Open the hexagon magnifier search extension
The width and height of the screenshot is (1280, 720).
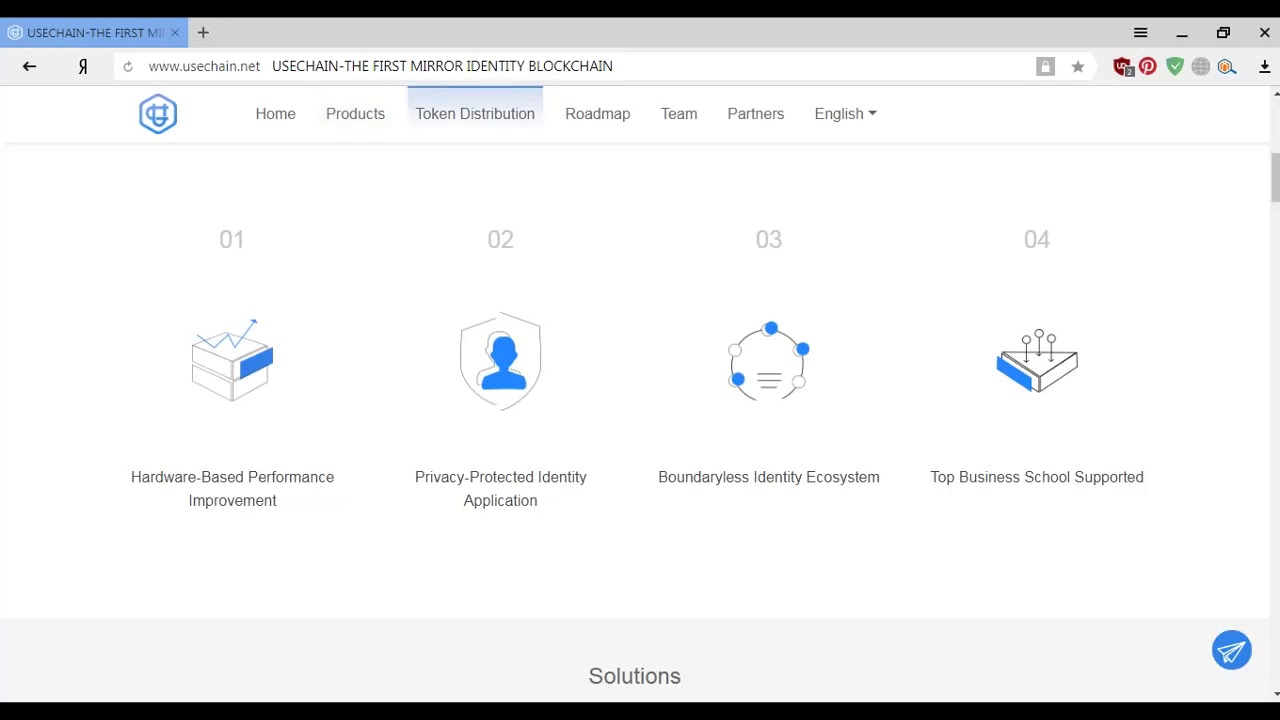point(1227,66)
